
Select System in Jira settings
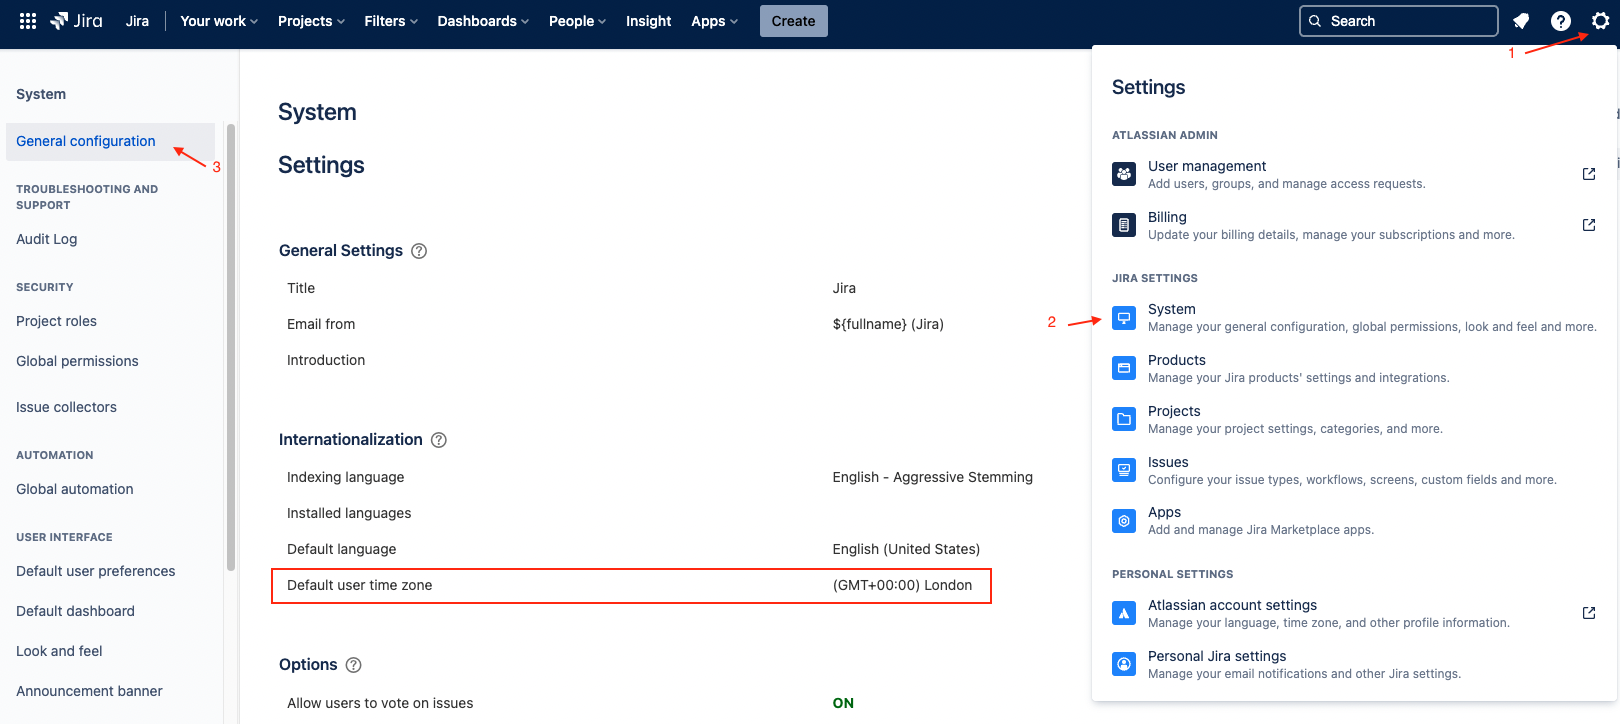1354,318
